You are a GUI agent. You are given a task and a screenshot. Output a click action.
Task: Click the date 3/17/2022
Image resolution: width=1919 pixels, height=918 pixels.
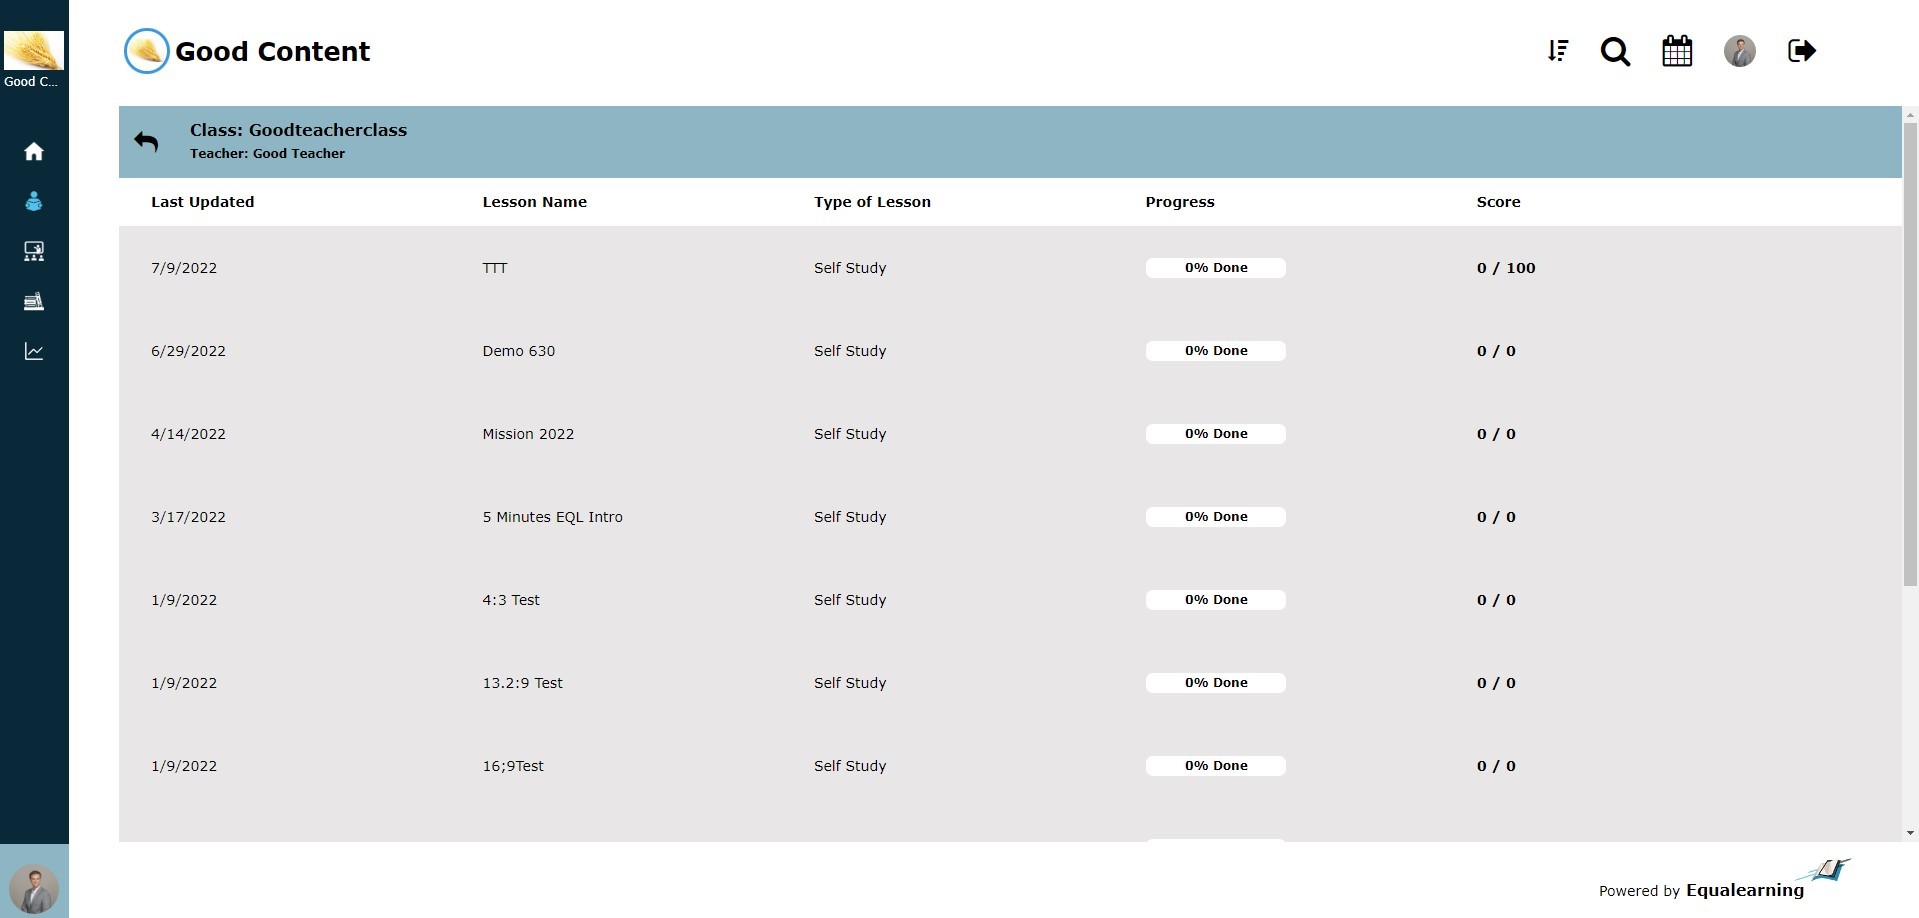[188, 517]
